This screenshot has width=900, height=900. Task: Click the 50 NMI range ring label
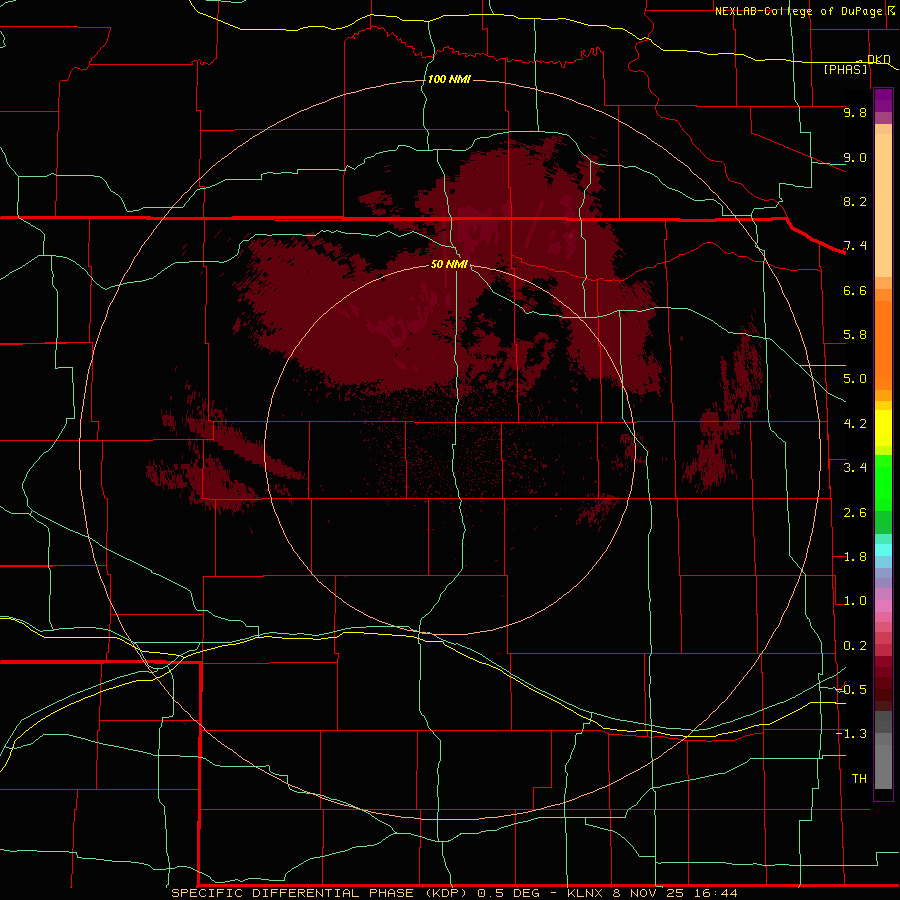point(449,264)
